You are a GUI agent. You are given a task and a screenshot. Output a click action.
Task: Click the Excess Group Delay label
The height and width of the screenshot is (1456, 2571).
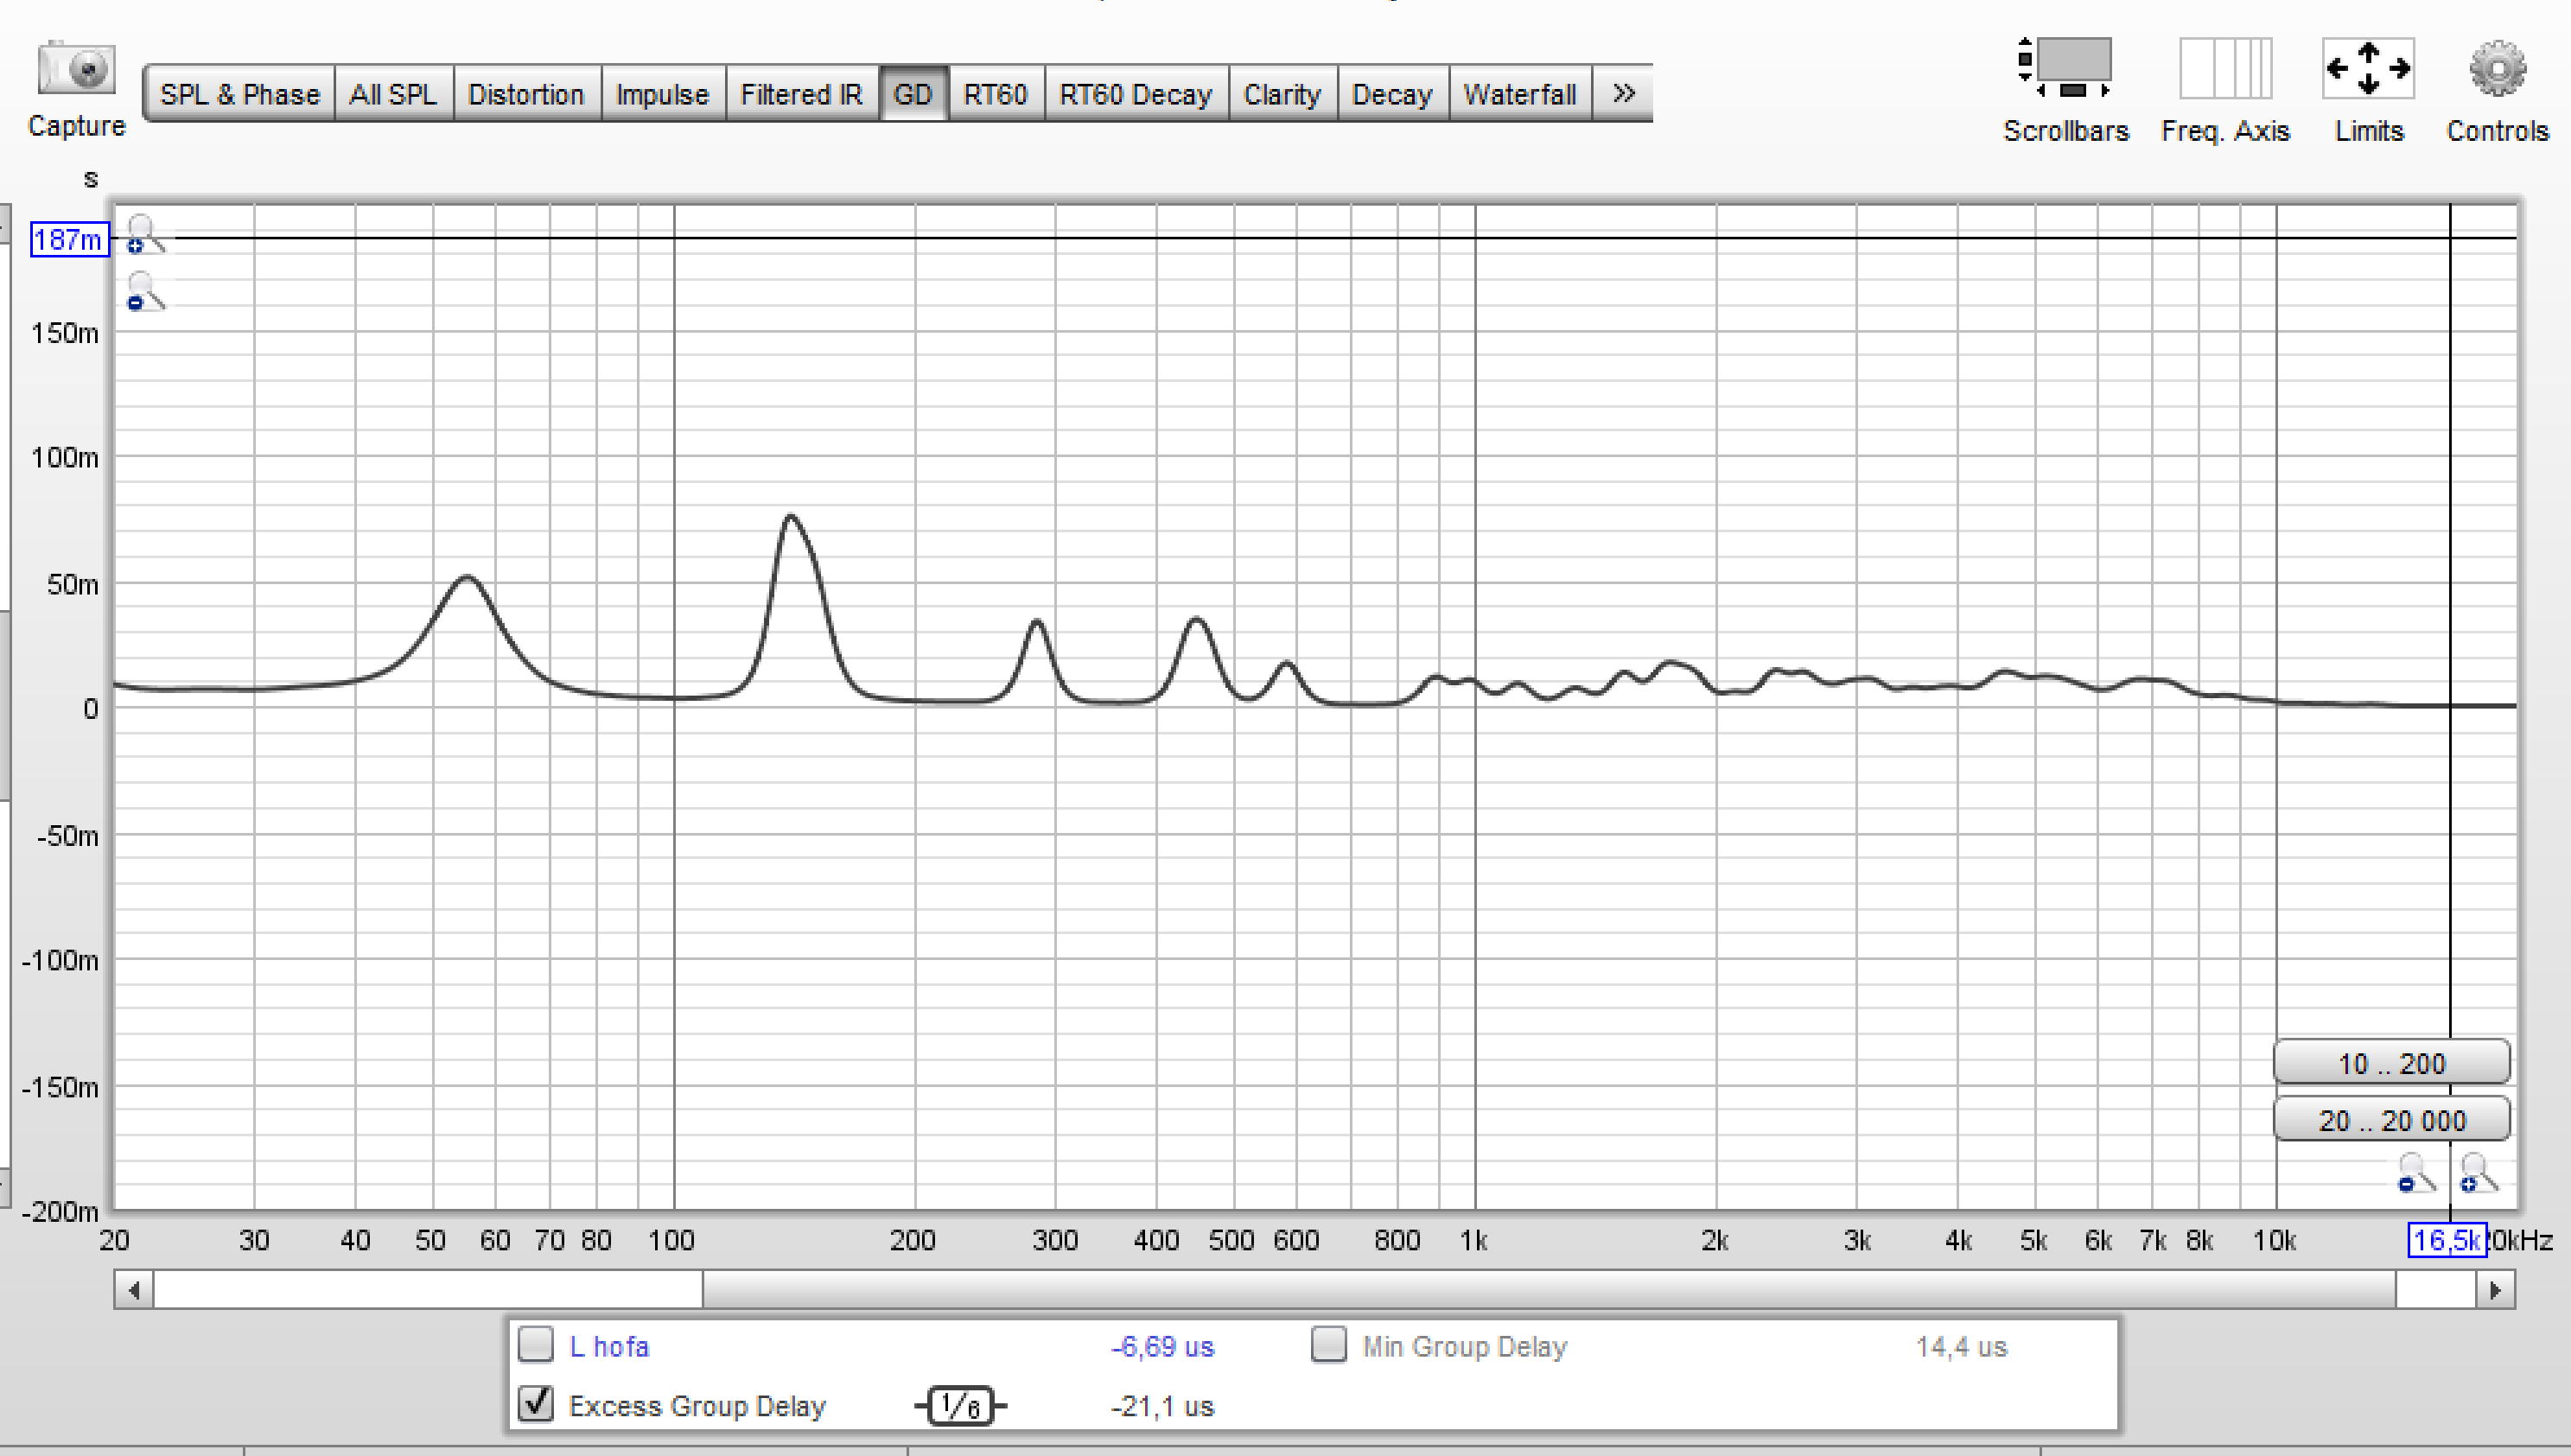click(x=697, y=1406)
